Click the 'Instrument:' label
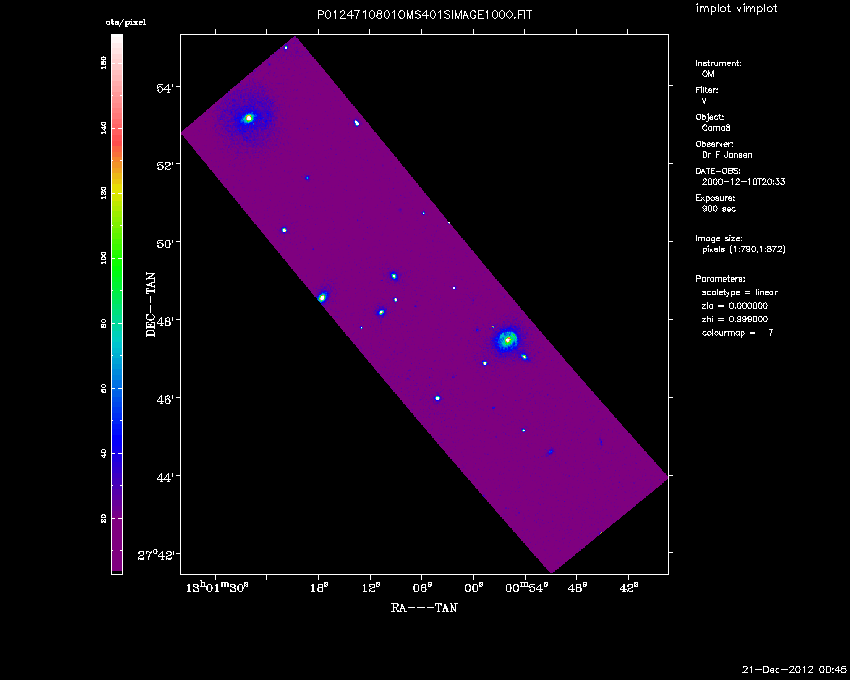 pos(718,63)
